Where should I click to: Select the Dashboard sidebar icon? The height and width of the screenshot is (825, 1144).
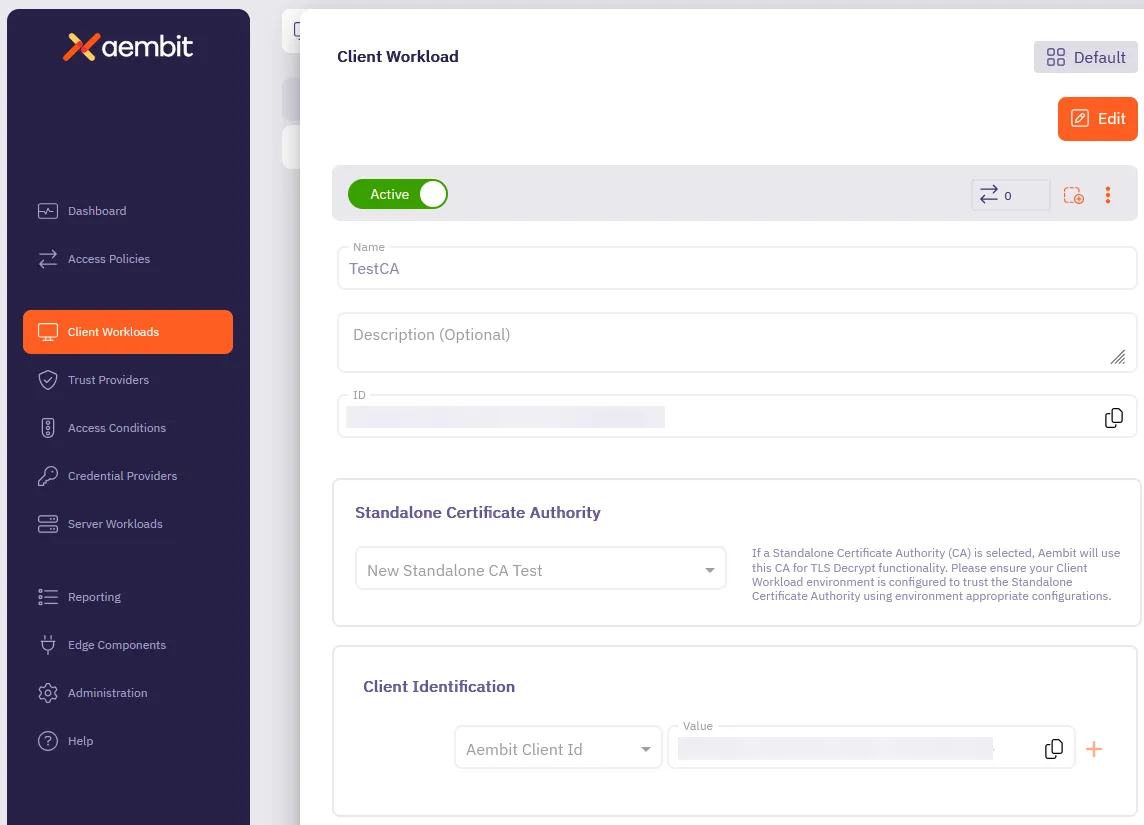click(47, 211)
